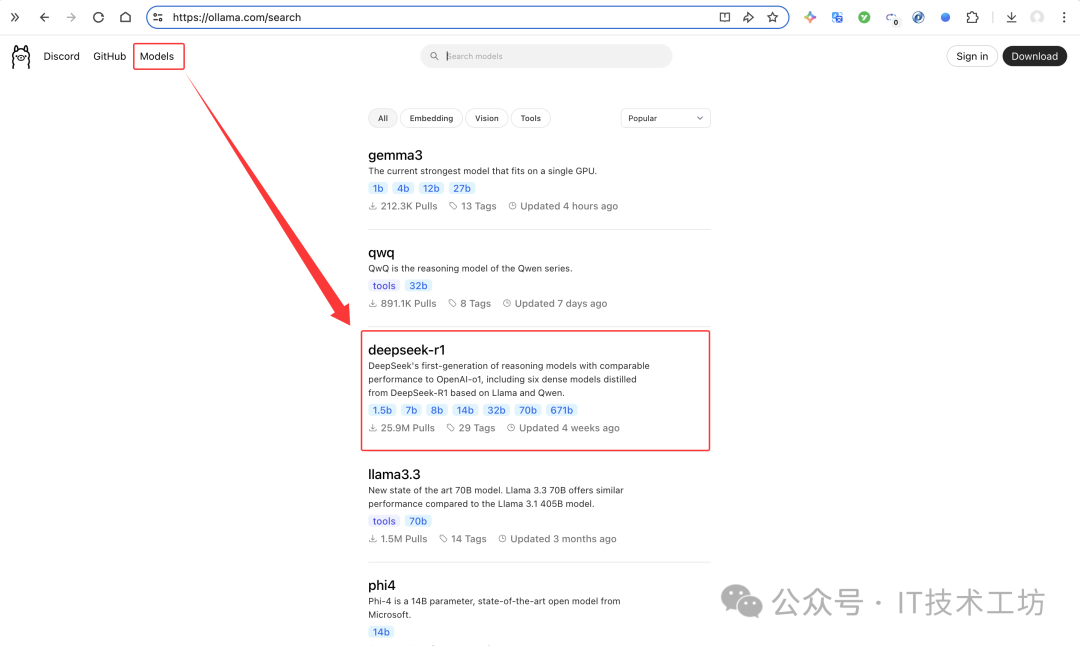Bookmark this page with the star

click(773, 17)
